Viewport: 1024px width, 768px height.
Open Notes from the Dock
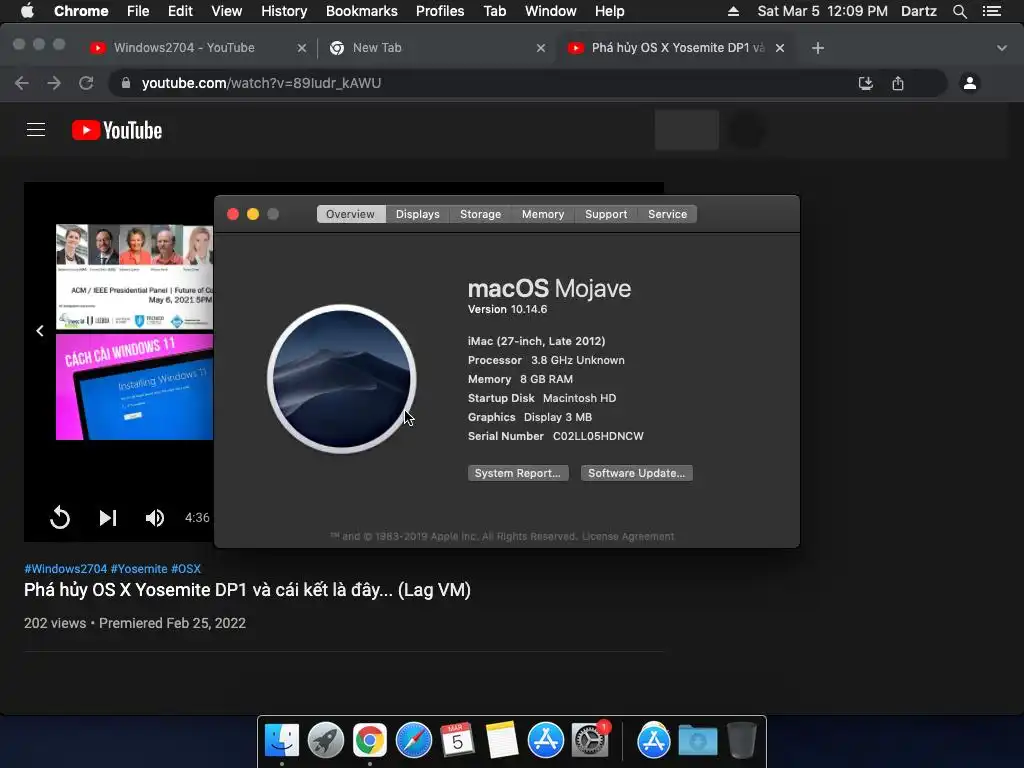click(x=502, y=740)
